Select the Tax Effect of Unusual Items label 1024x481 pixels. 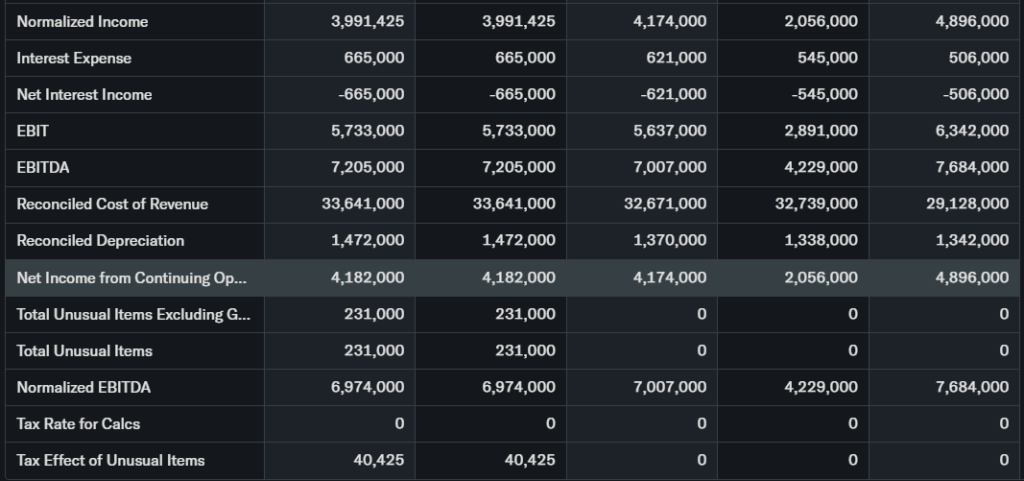(x=110, y=460)
